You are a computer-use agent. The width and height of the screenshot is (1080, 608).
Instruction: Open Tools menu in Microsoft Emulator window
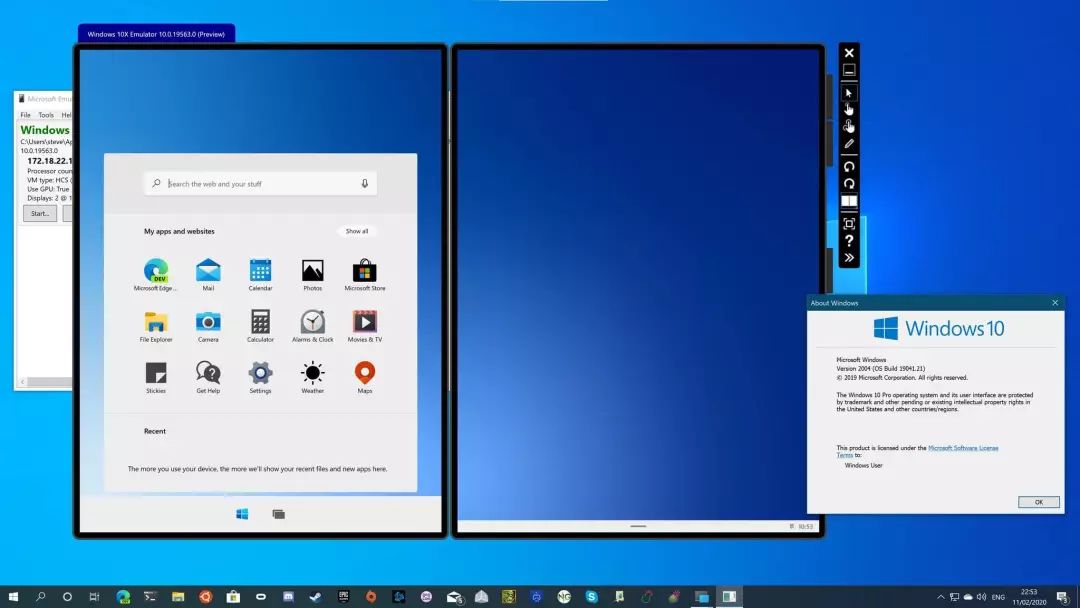click(x=45, y=115)
